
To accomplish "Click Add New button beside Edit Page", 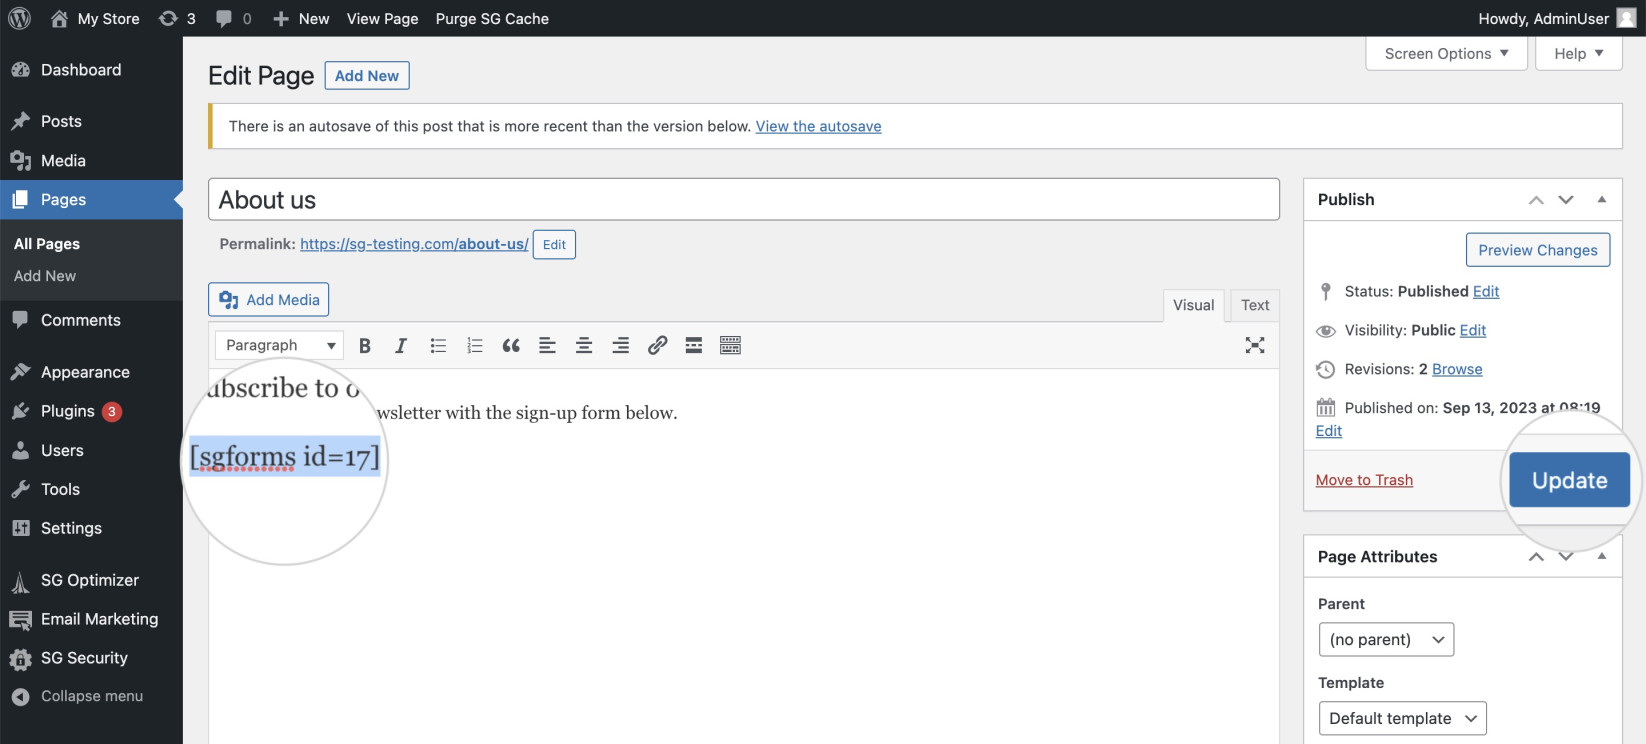I will (367, 76).
